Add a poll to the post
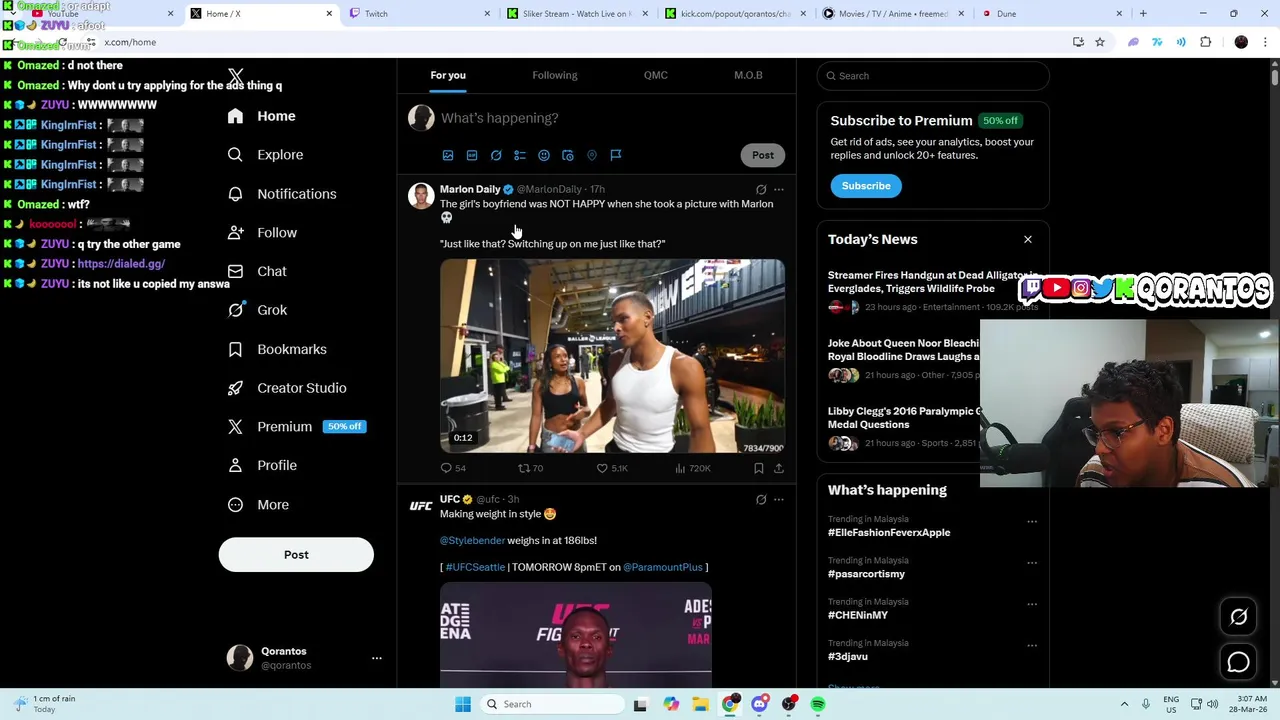Screen dimensions: 1280x720 click(520, 155)
